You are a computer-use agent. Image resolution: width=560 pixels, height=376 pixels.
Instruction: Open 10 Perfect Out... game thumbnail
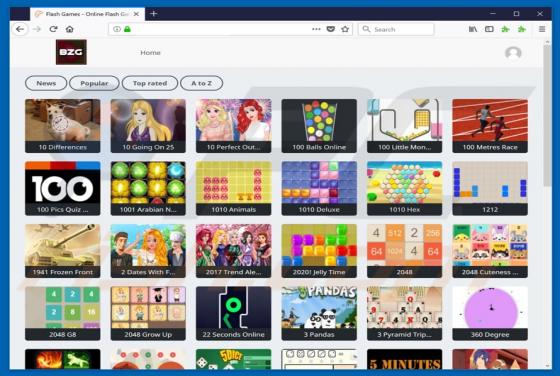(x=234, y=126)
